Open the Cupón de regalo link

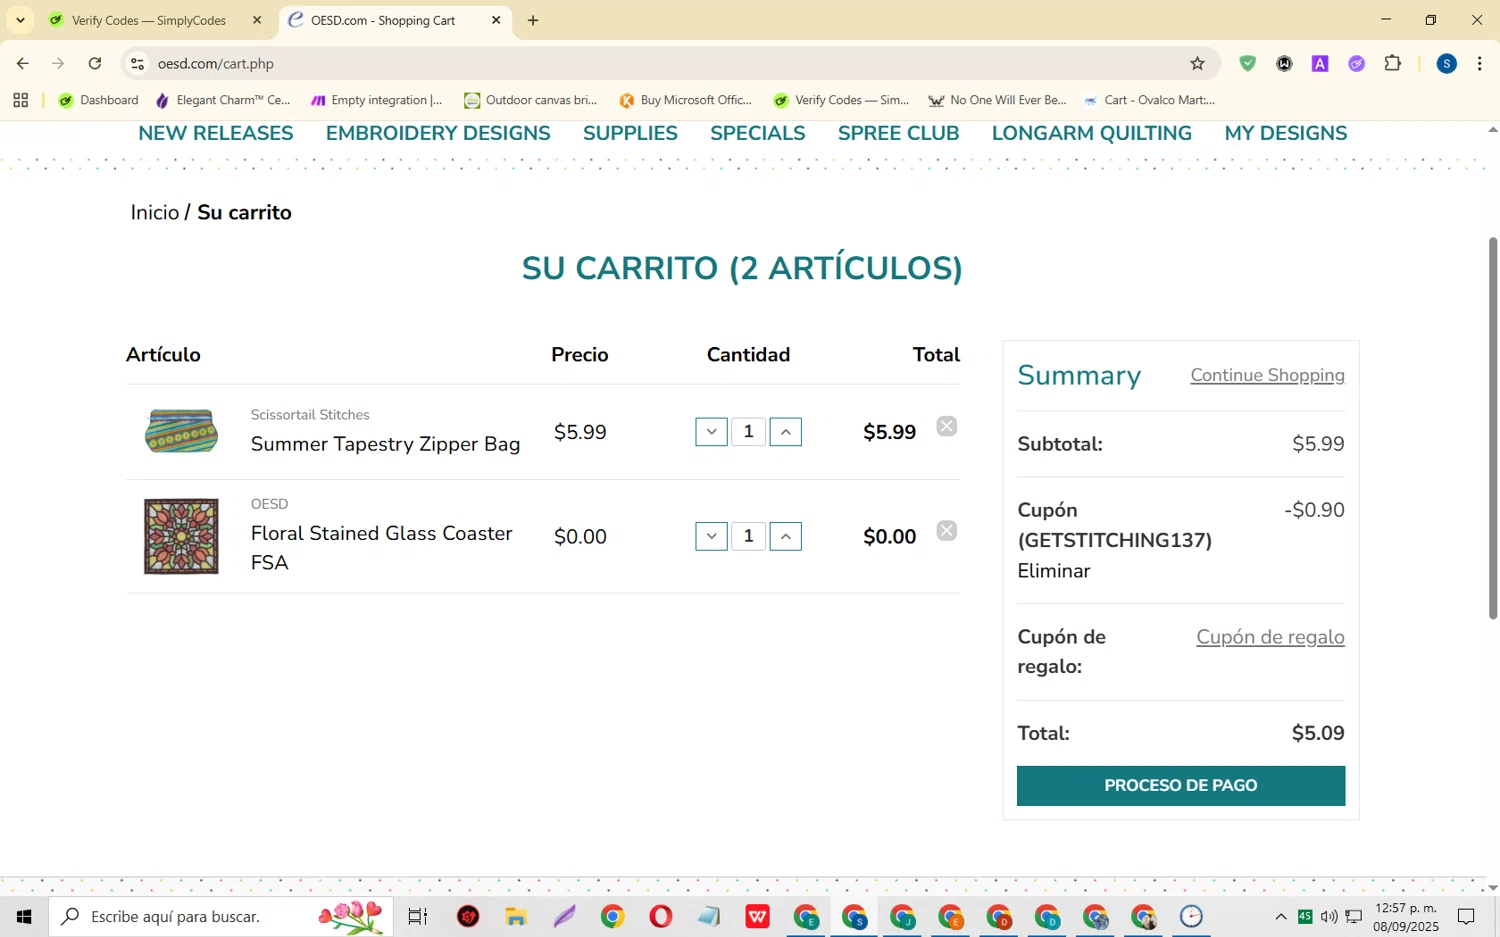point(1270,637)
